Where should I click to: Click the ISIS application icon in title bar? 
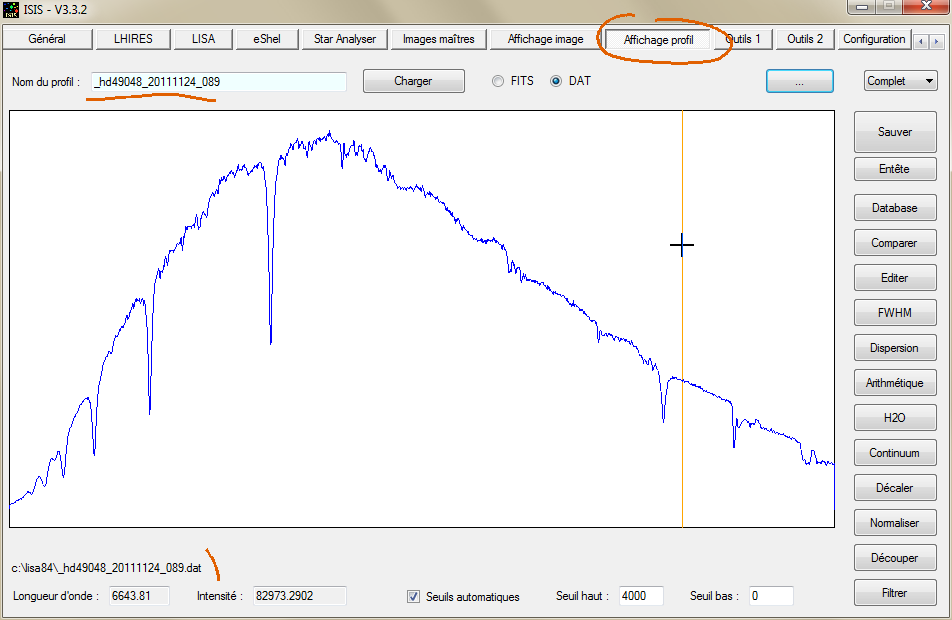pyautogui.click(x=12, y=9)
